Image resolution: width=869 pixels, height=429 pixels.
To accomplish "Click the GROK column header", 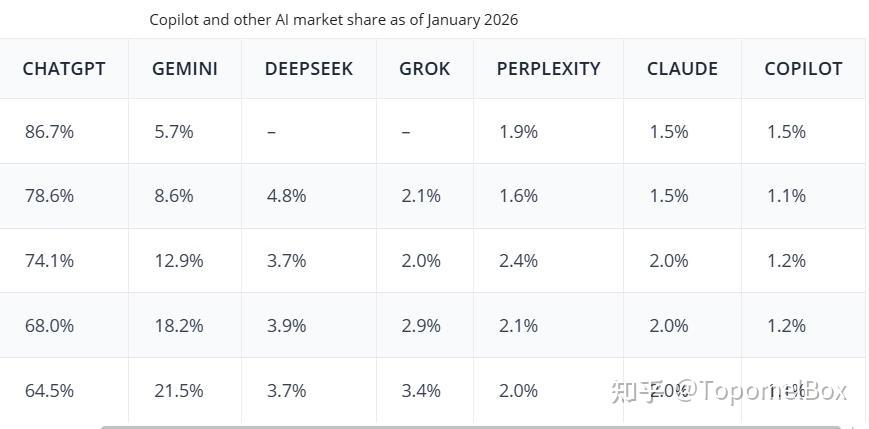I will tap(425, 69).
